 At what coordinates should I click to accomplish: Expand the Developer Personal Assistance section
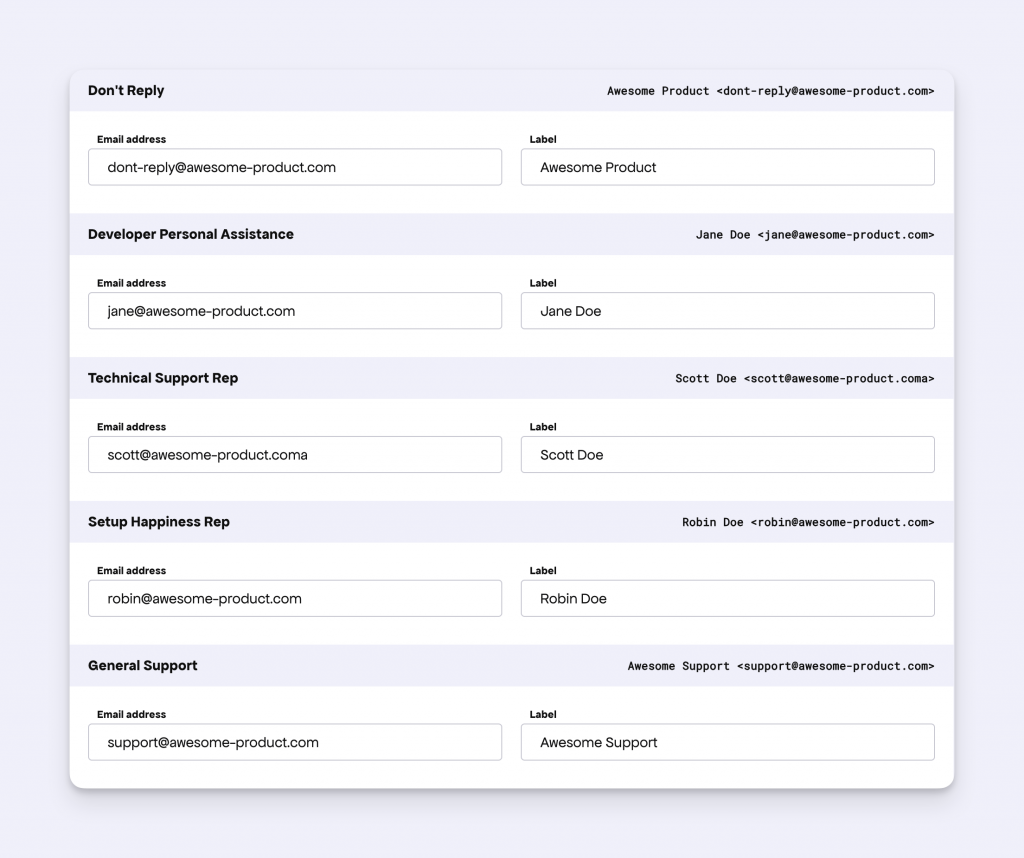coord(191,234)
